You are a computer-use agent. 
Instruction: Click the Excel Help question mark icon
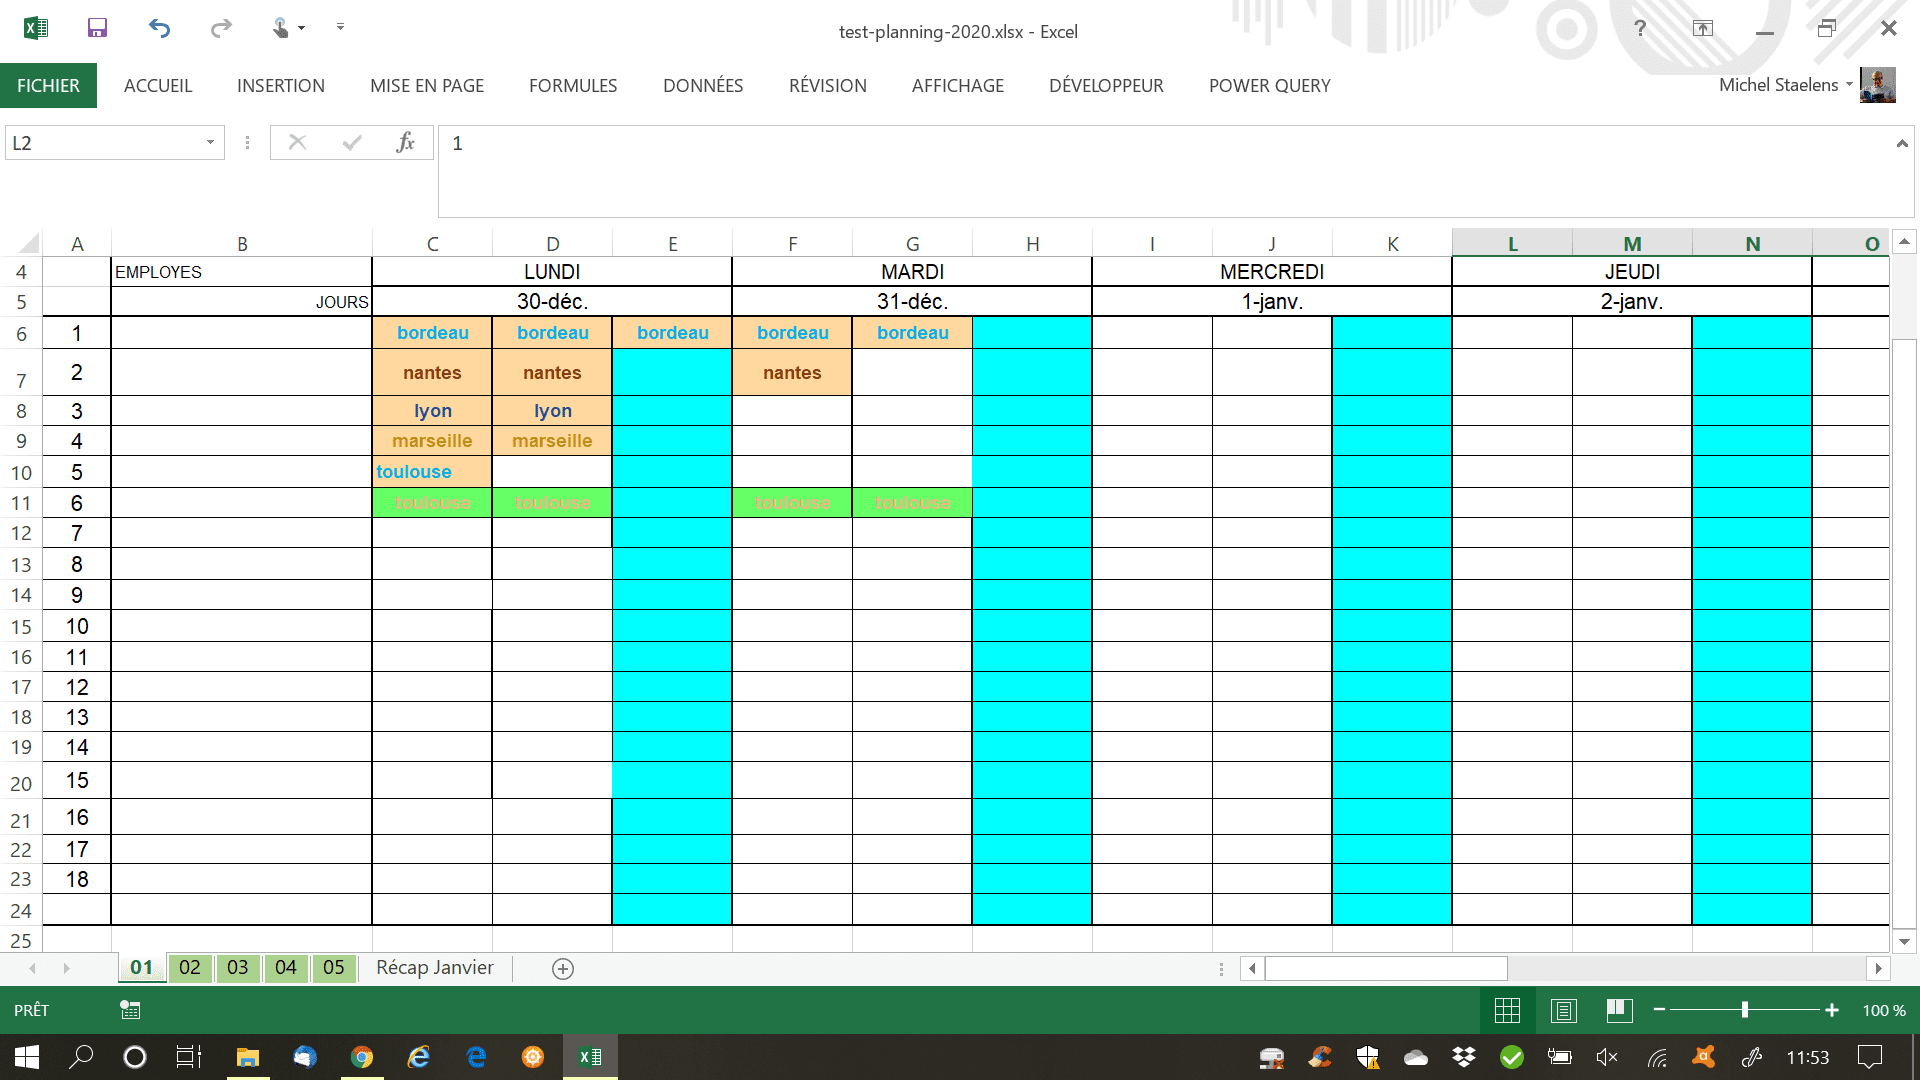(x=1640, y=28)
